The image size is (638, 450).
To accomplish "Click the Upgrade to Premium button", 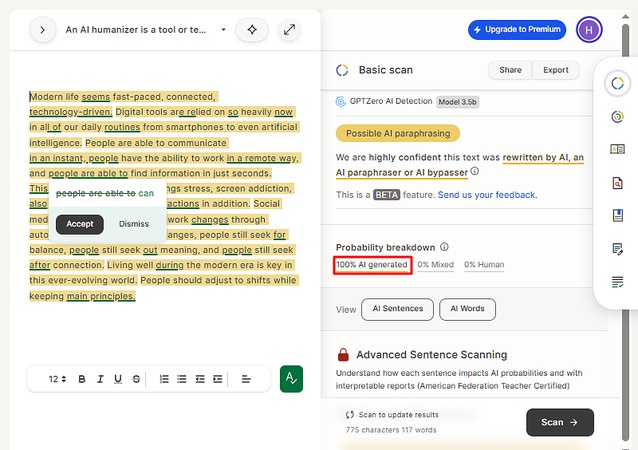I will click(x=517, y=30).
